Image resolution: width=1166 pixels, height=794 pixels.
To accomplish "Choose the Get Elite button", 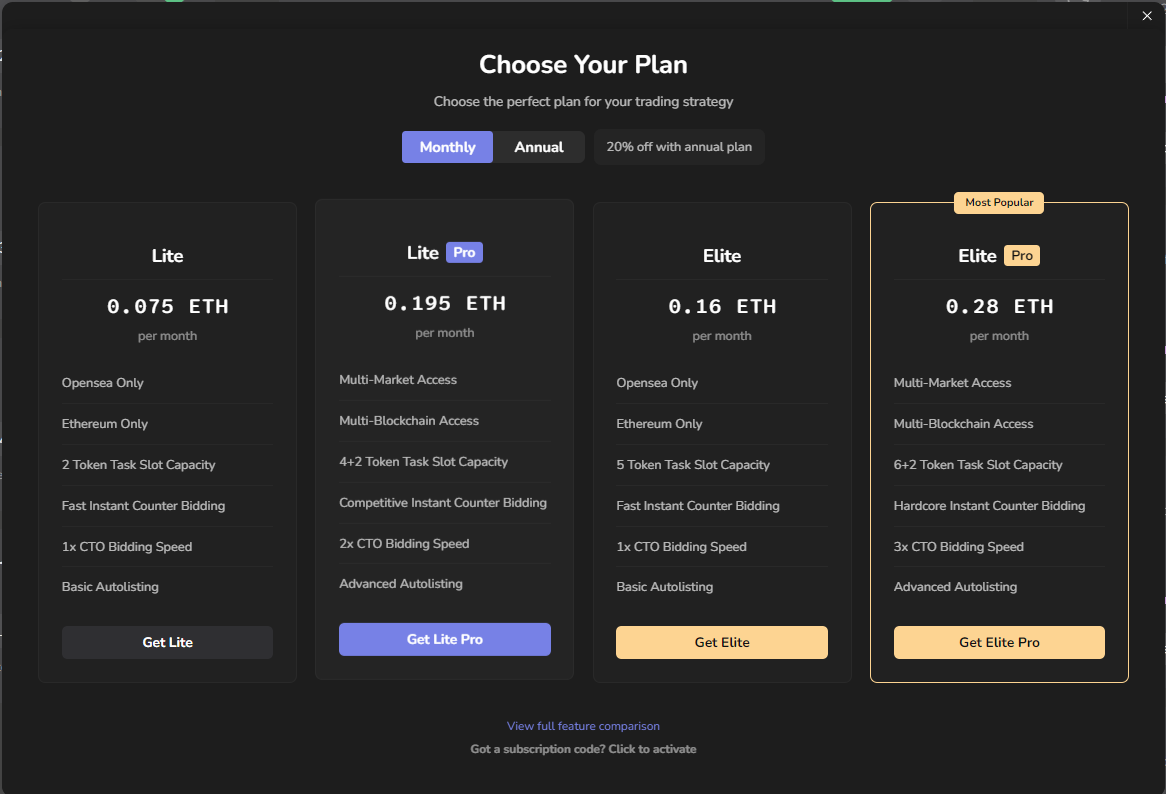I will tap(722, 643).
